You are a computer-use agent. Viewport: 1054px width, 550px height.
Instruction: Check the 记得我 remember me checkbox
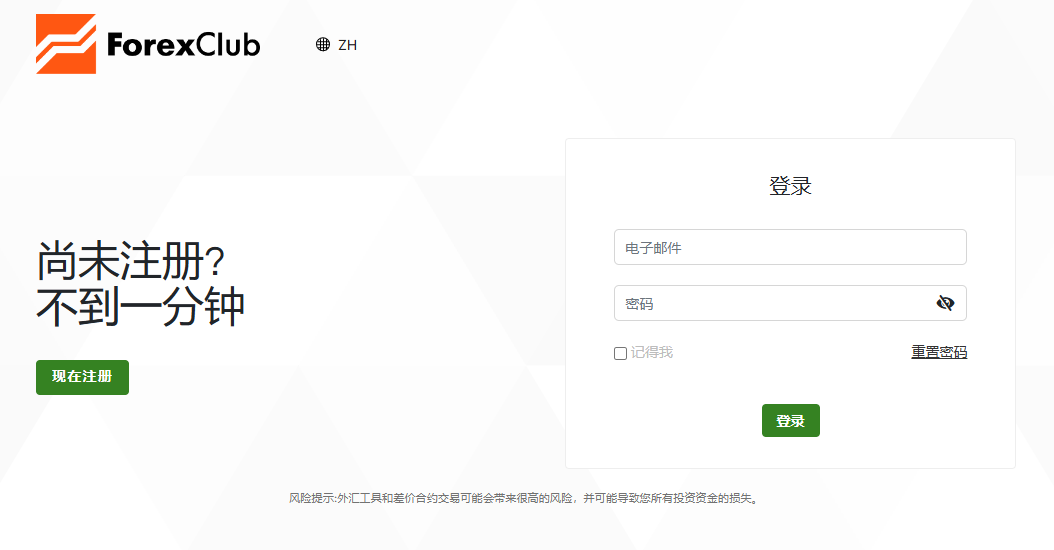pyautogui.click(x=620, y=353)
